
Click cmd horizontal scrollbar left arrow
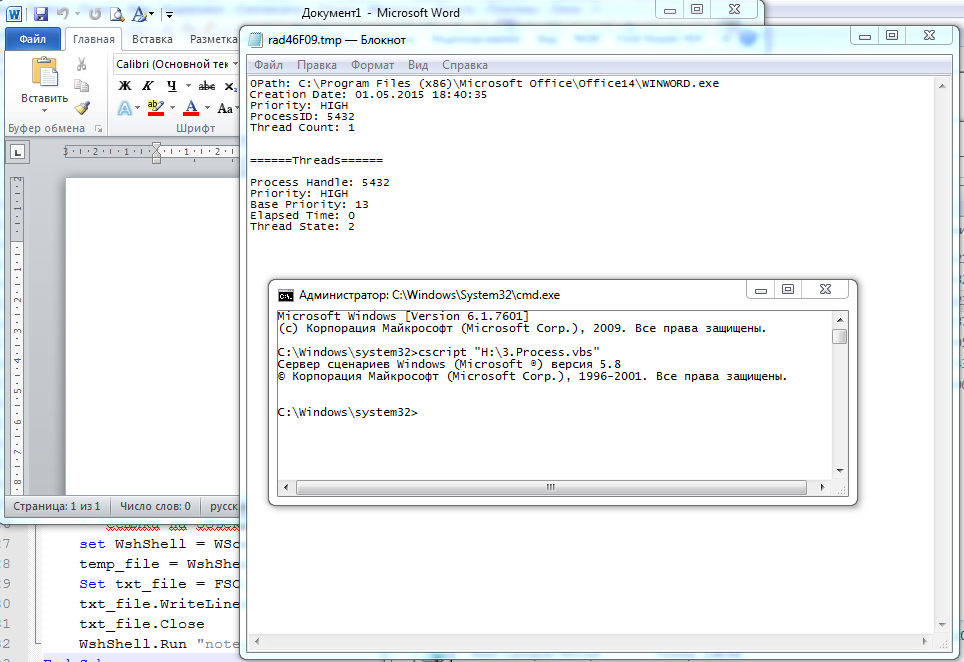285,487
